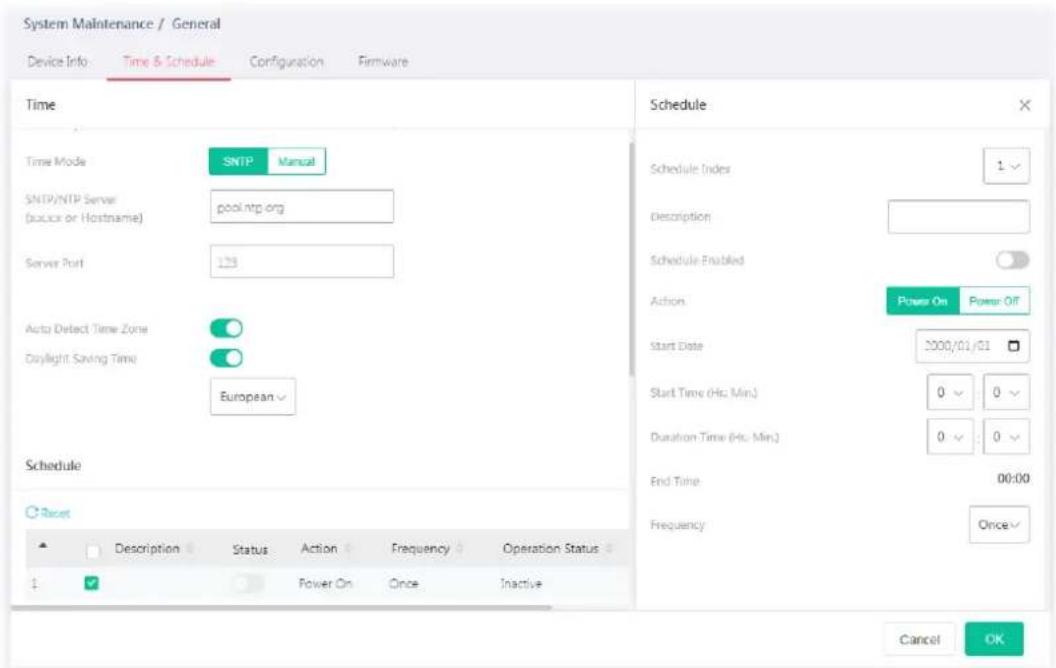Viewport: 1056px width, 668px height.
Task: Click the index sort arrow in table header
Action: click(42, 545)
